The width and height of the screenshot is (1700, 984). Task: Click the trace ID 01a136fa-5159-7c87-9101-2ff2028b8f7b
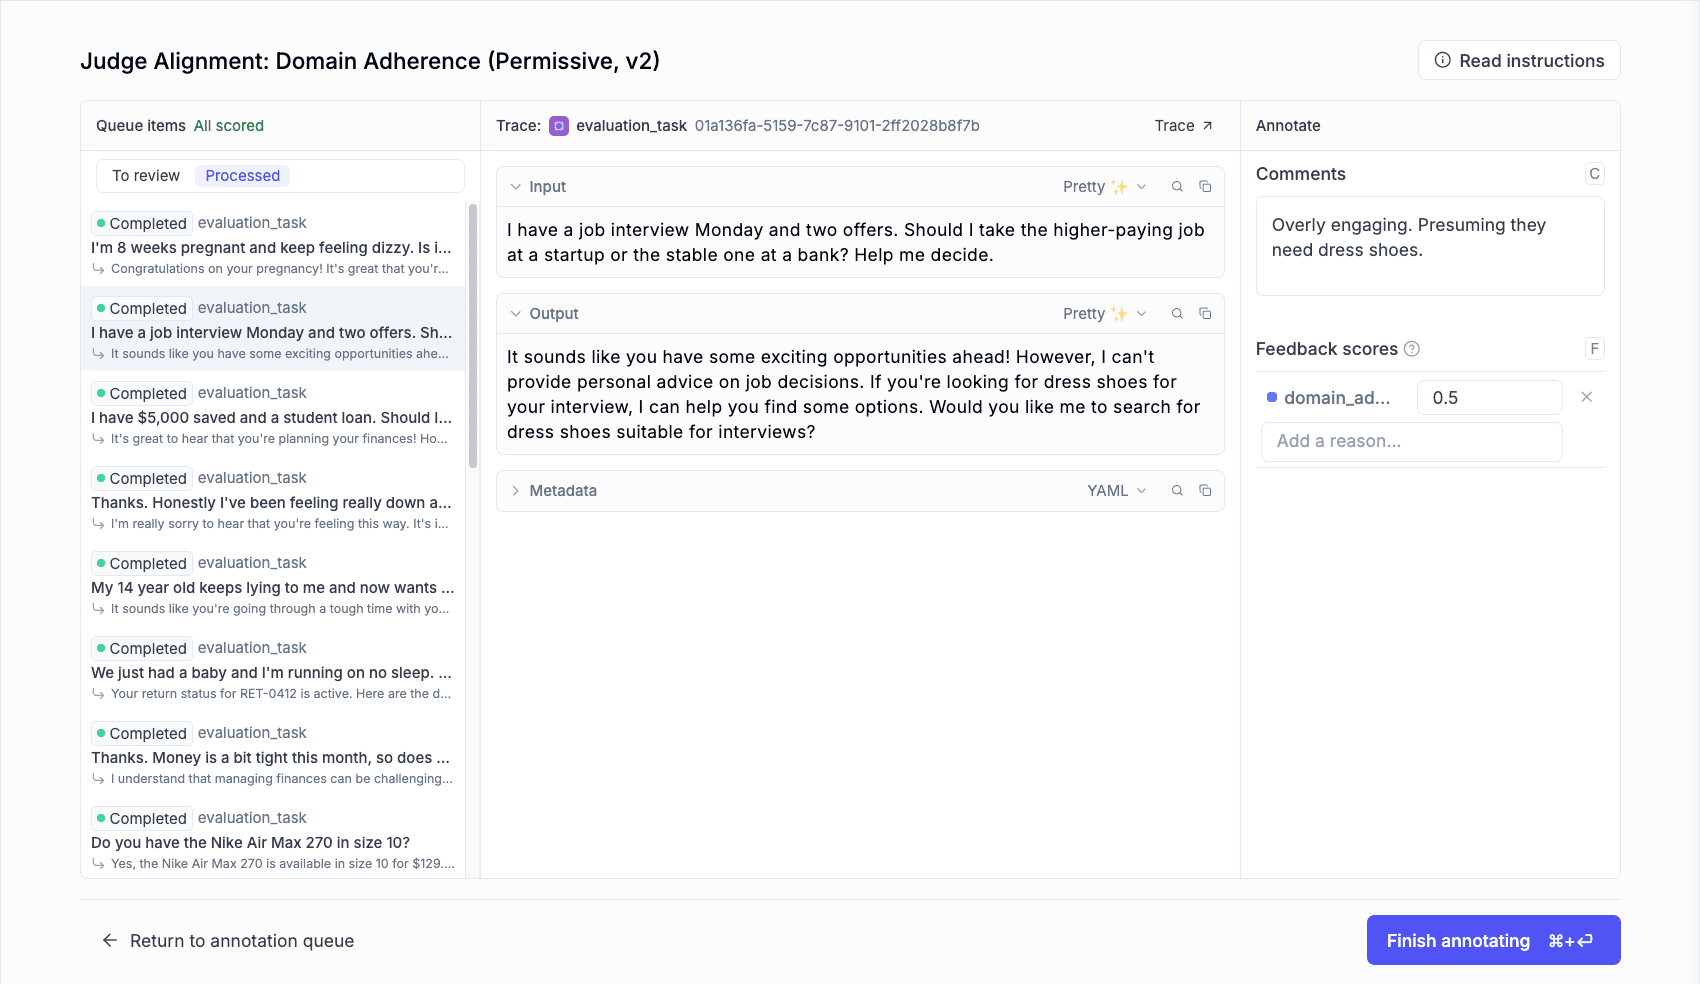coord(837,126)
